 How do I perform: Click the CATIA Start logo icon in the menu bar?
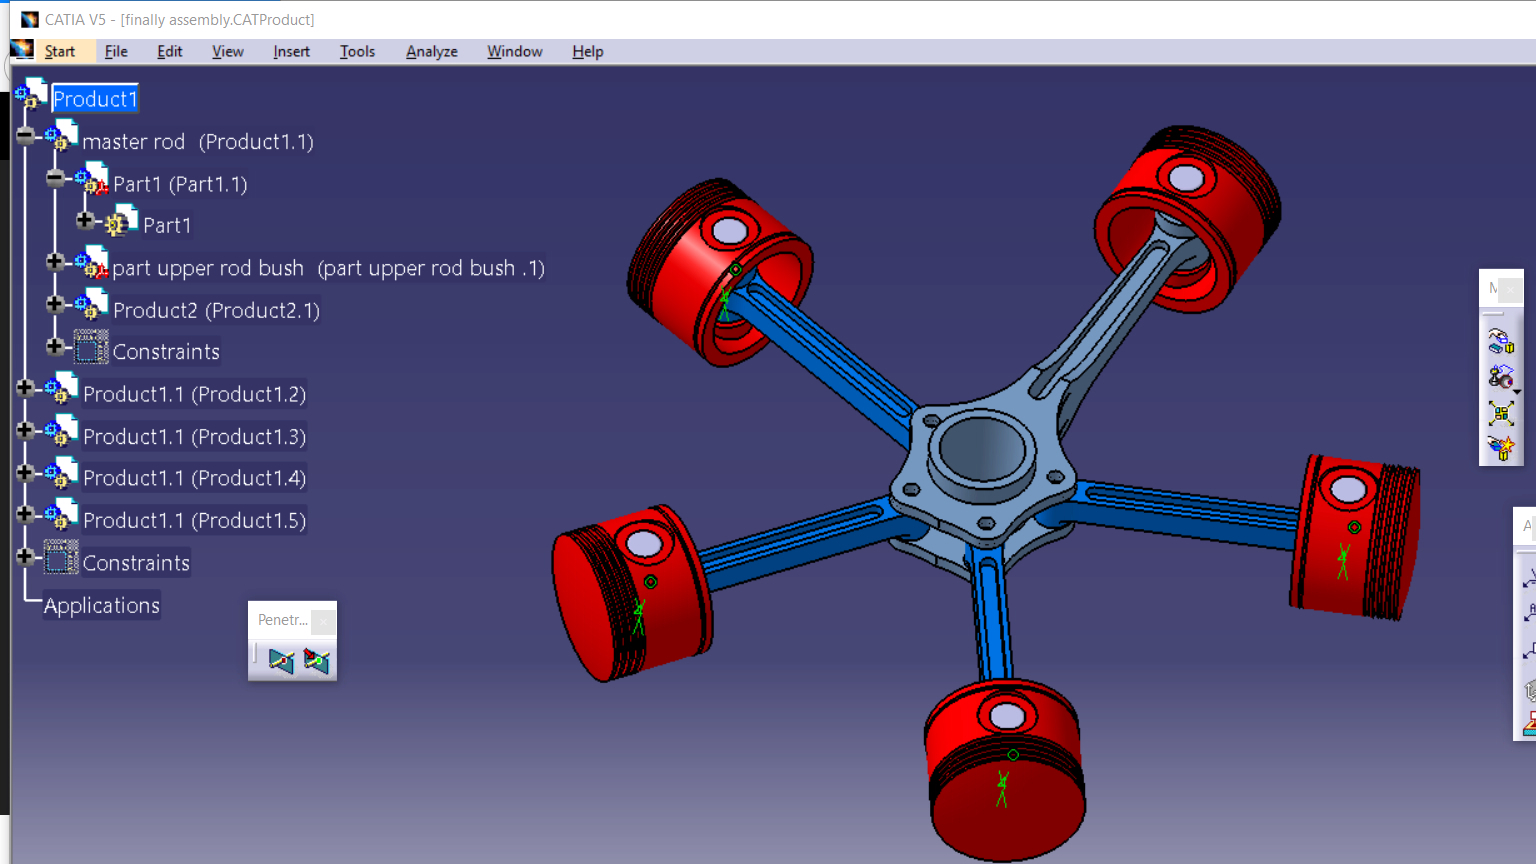[22, 50]
